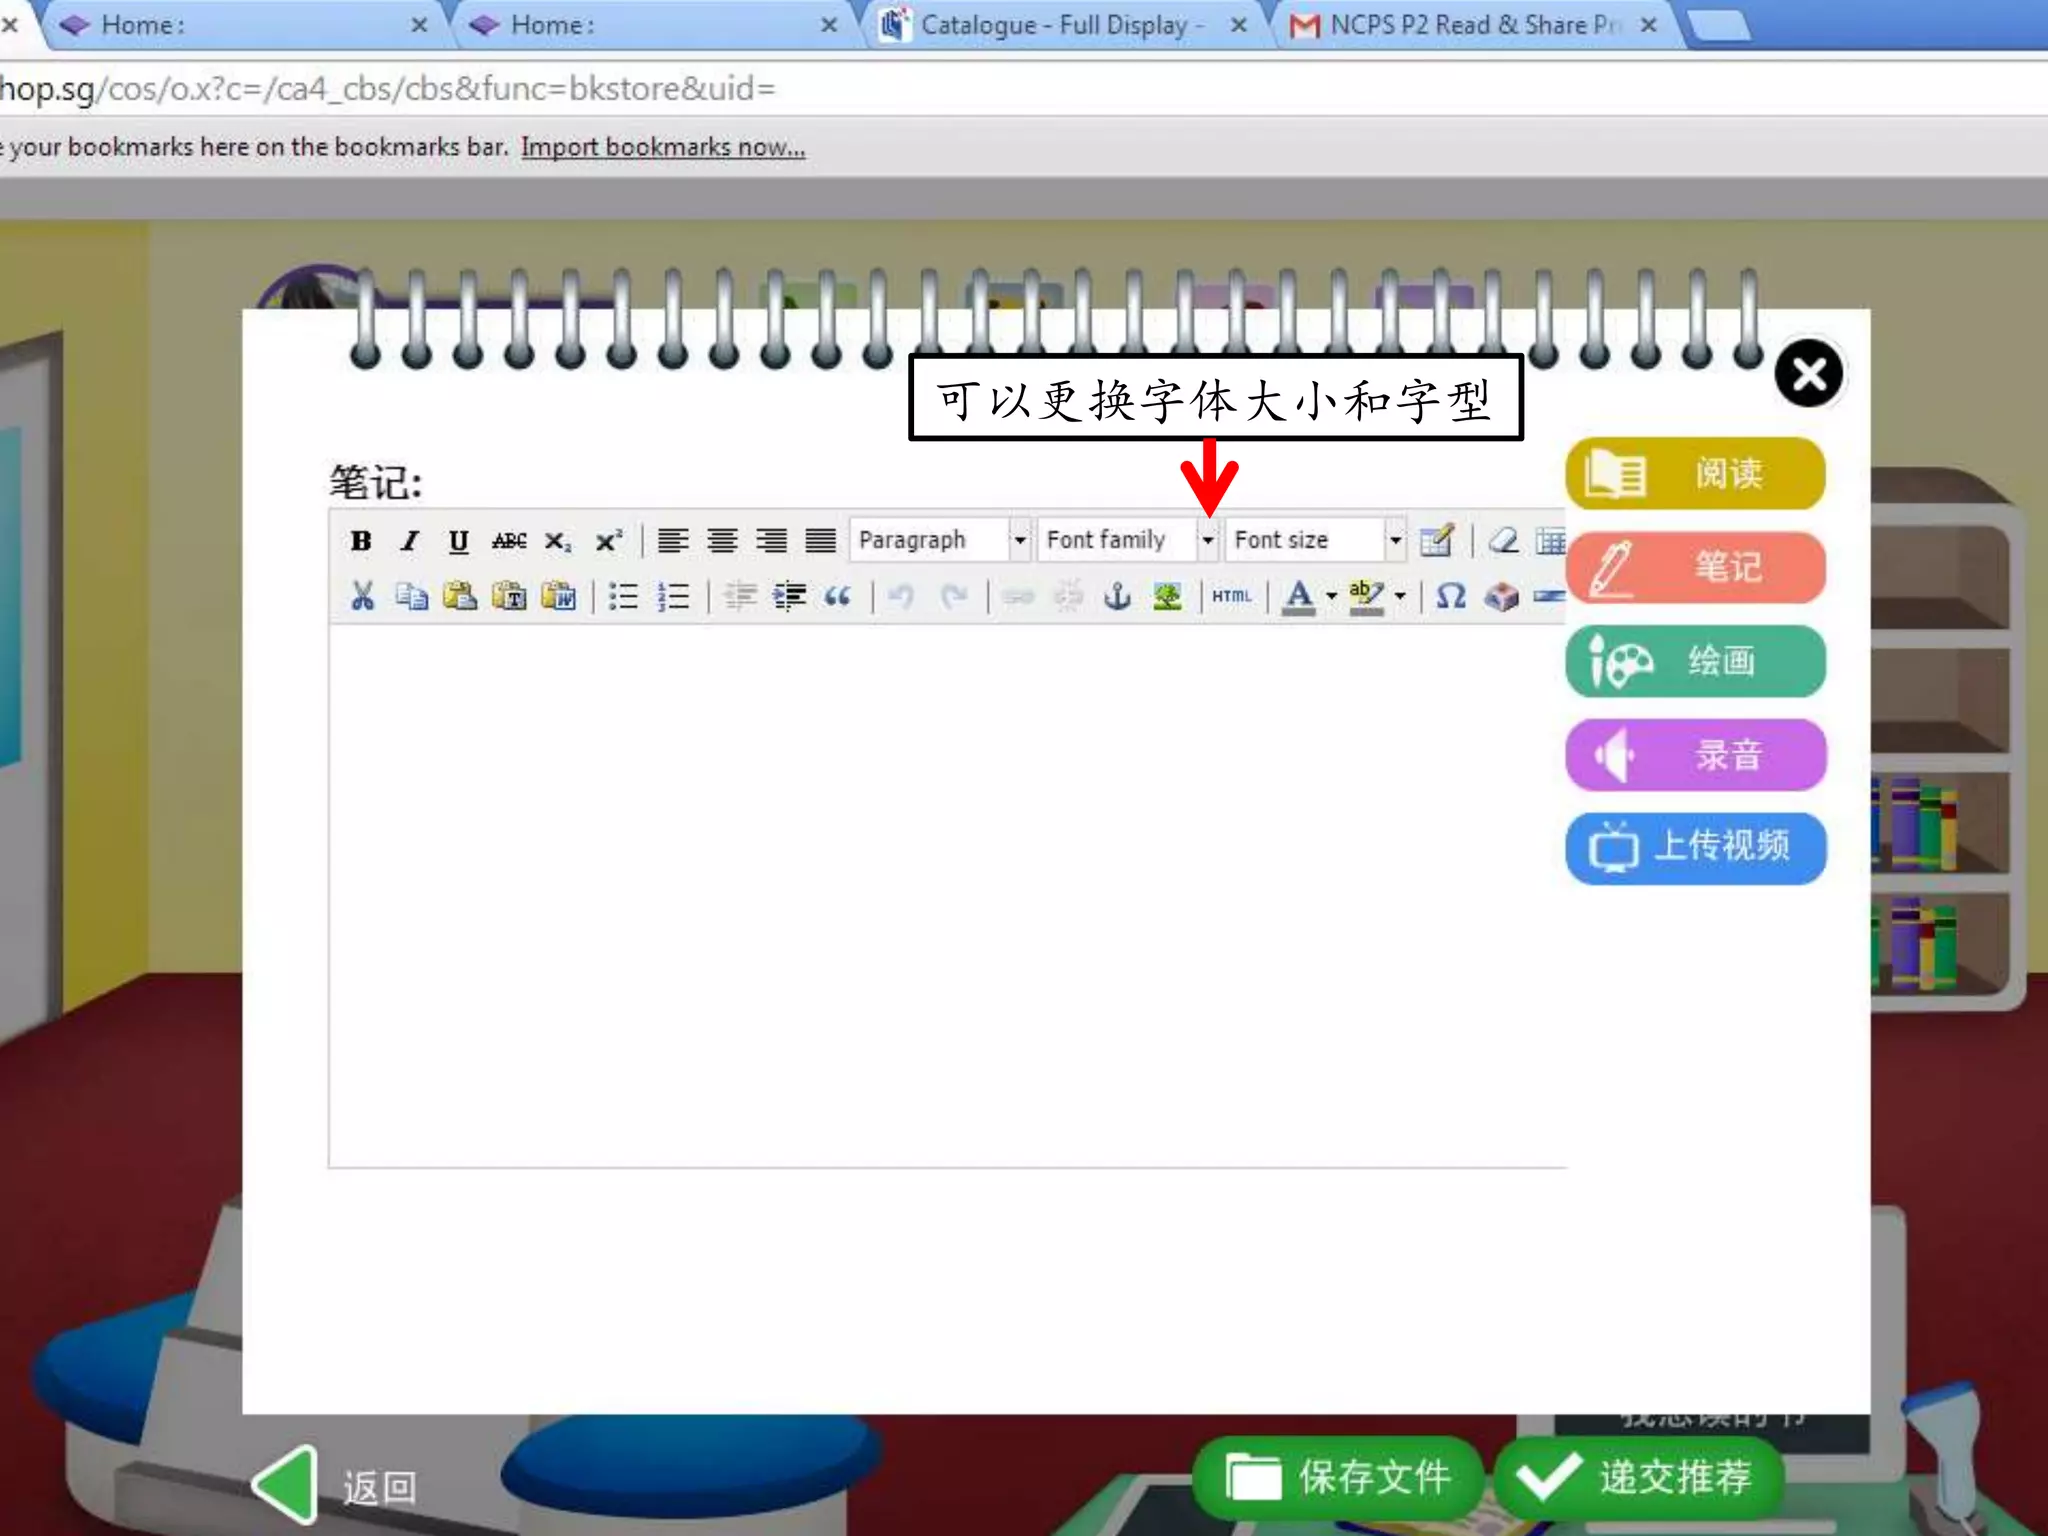Open the Font size dropdown
This screenshot has width=2048, height=1536.
click(x=1395, y=541)
